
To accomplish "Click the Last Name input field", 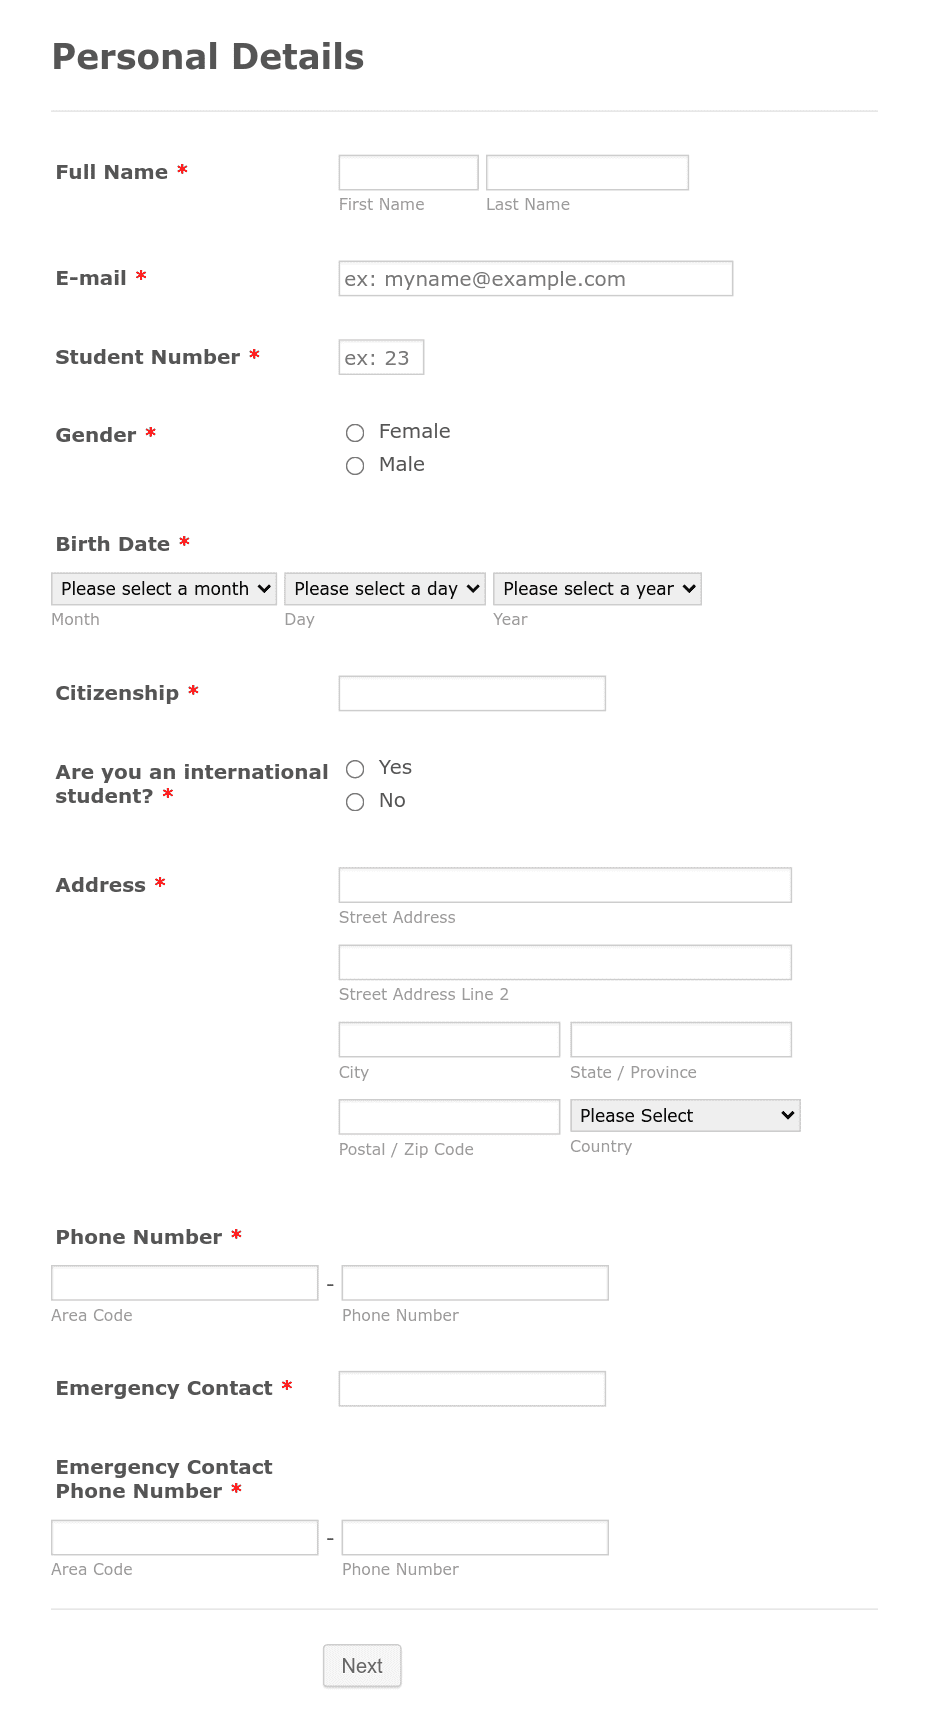I will (587, 172).
